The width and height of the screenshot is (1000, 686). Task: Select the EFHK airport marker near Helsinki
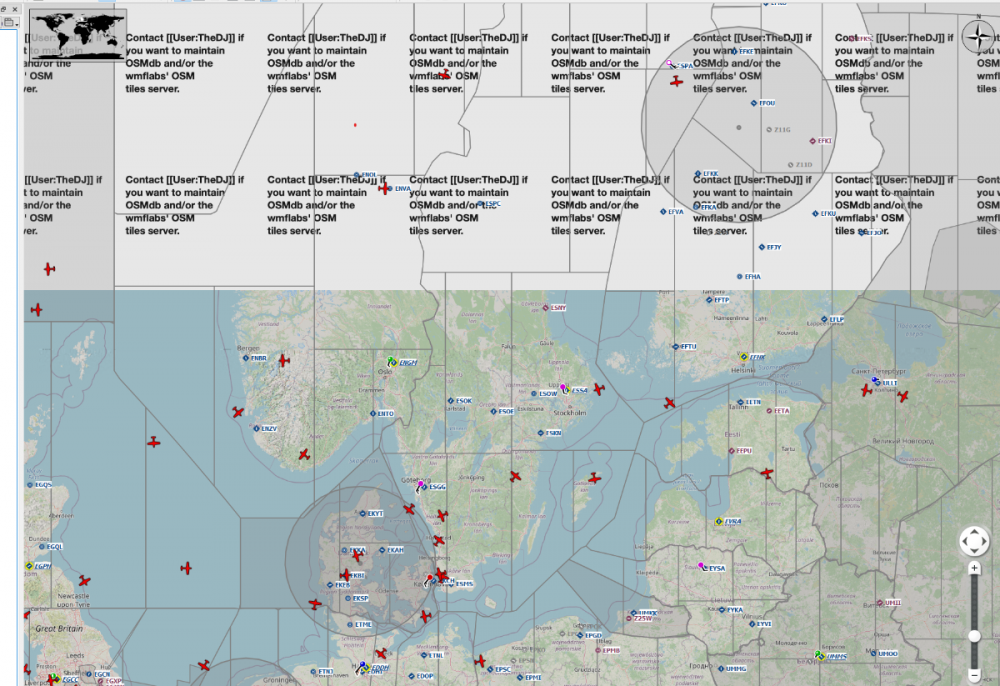coord(743,357)
